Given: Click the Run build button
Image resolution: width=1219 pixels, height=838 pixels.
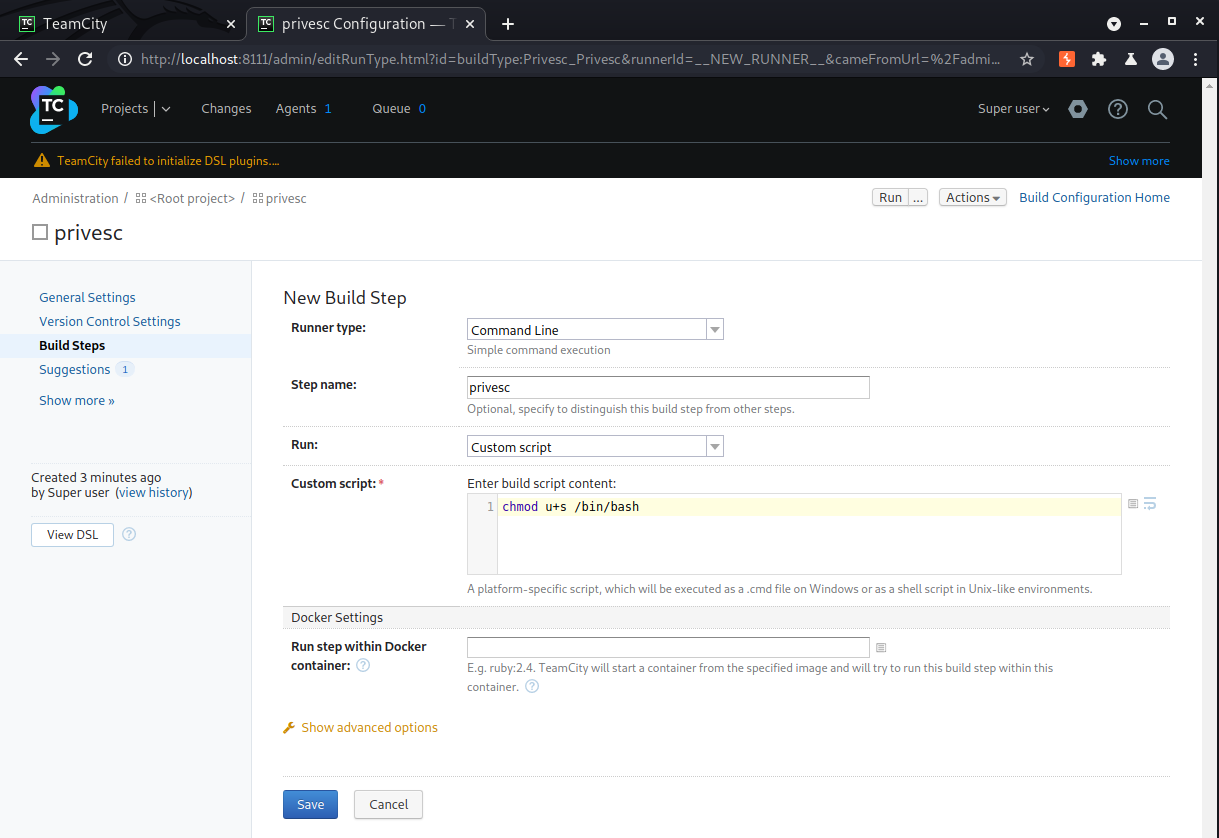Looking at the screenshot, I should tap(890, 197).
